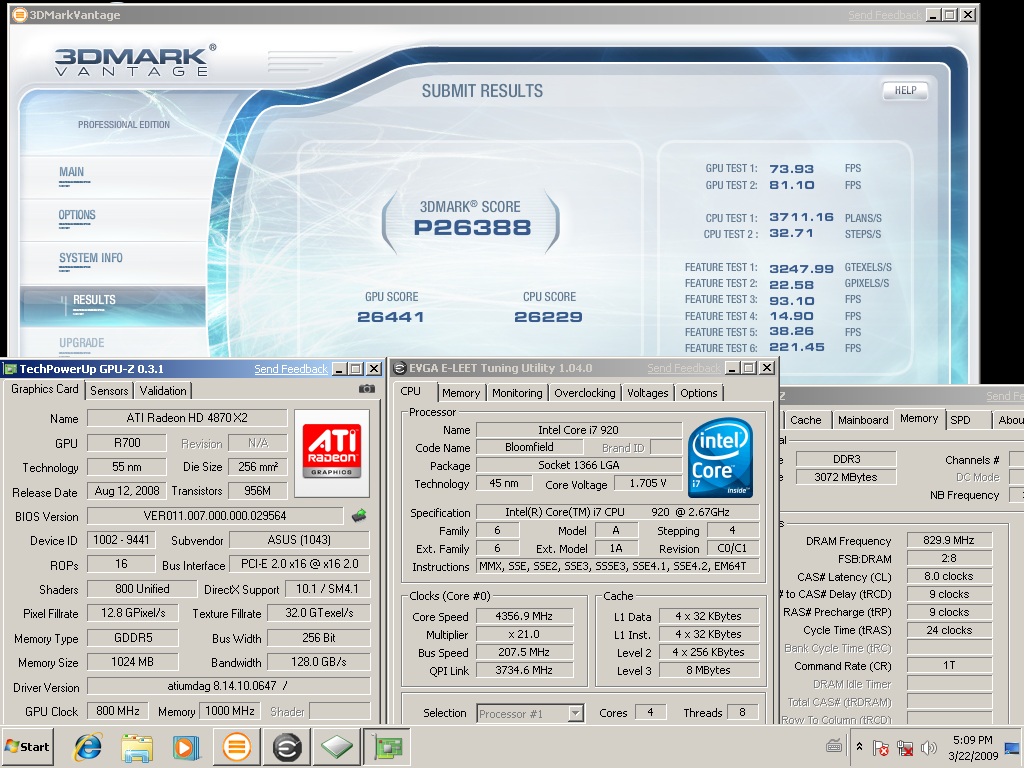
Task: Go to UPGRADE in 3DMark sidebar
Action: 82,343
